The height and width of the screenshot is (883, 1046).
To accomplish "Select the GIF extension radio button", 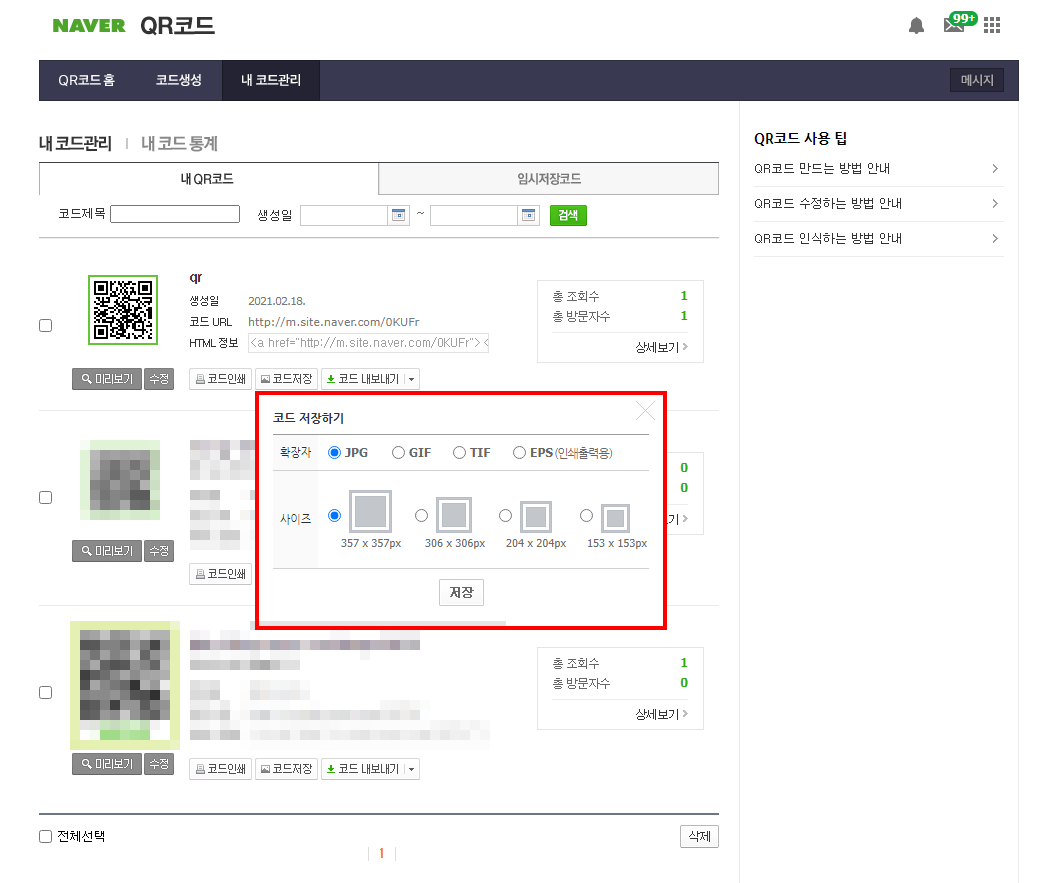I will [398, 453].
